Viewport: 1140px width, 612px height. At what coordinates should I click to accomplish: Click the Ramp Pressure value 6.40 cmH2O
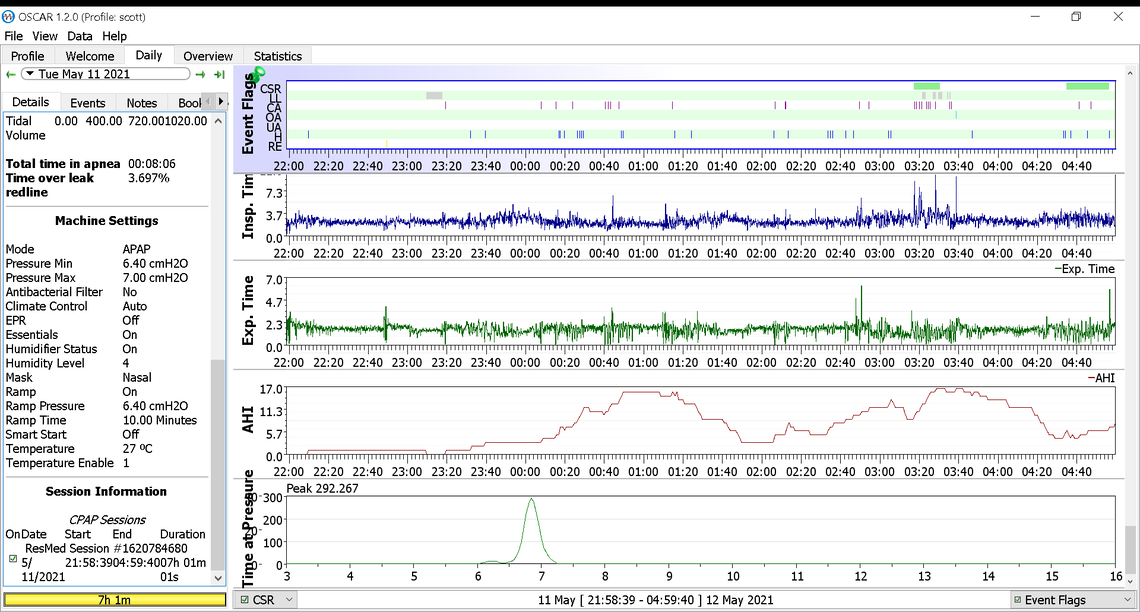click(x=155, y=406)
